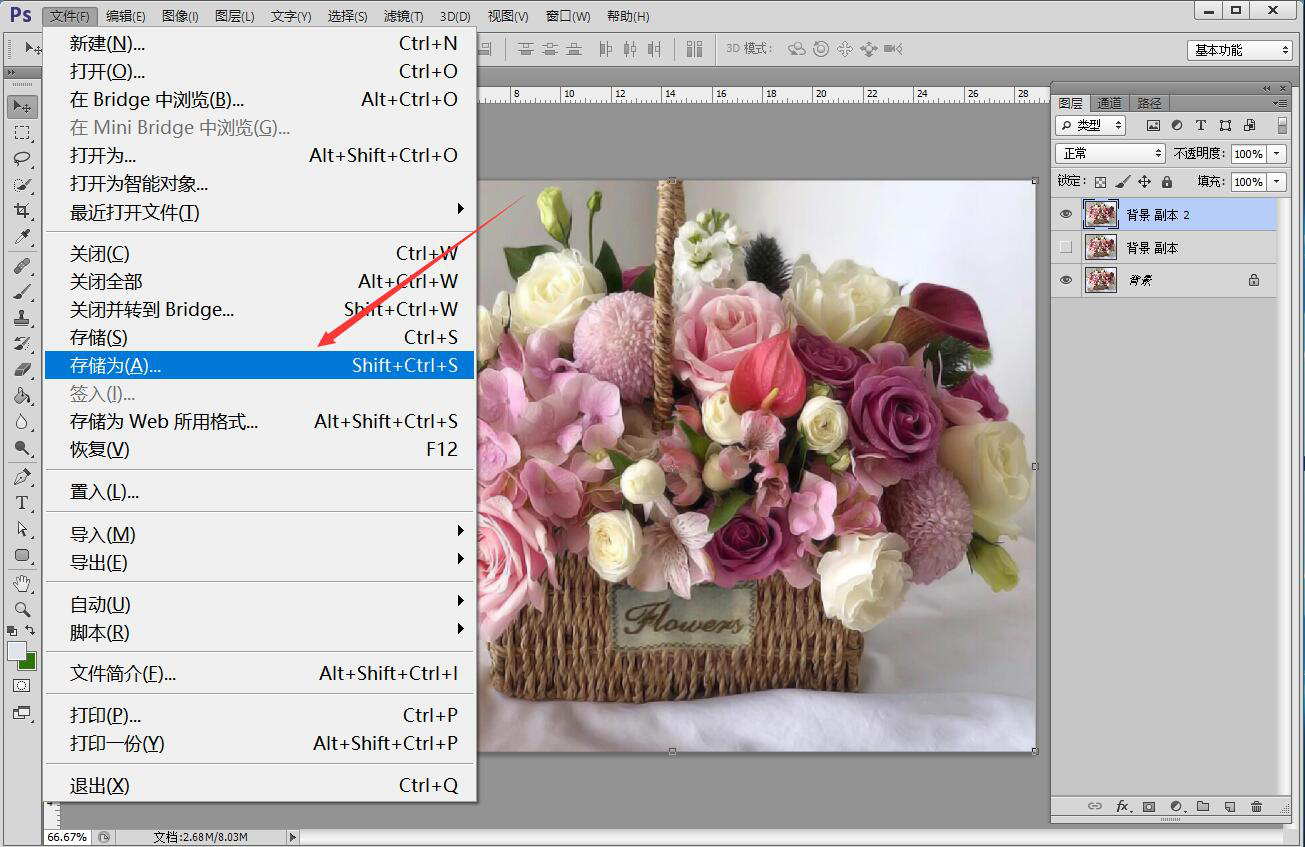1305x847 pixels.
Task: Open the 类型 layer filter dropdown
Action: [x=1091, y=126]
